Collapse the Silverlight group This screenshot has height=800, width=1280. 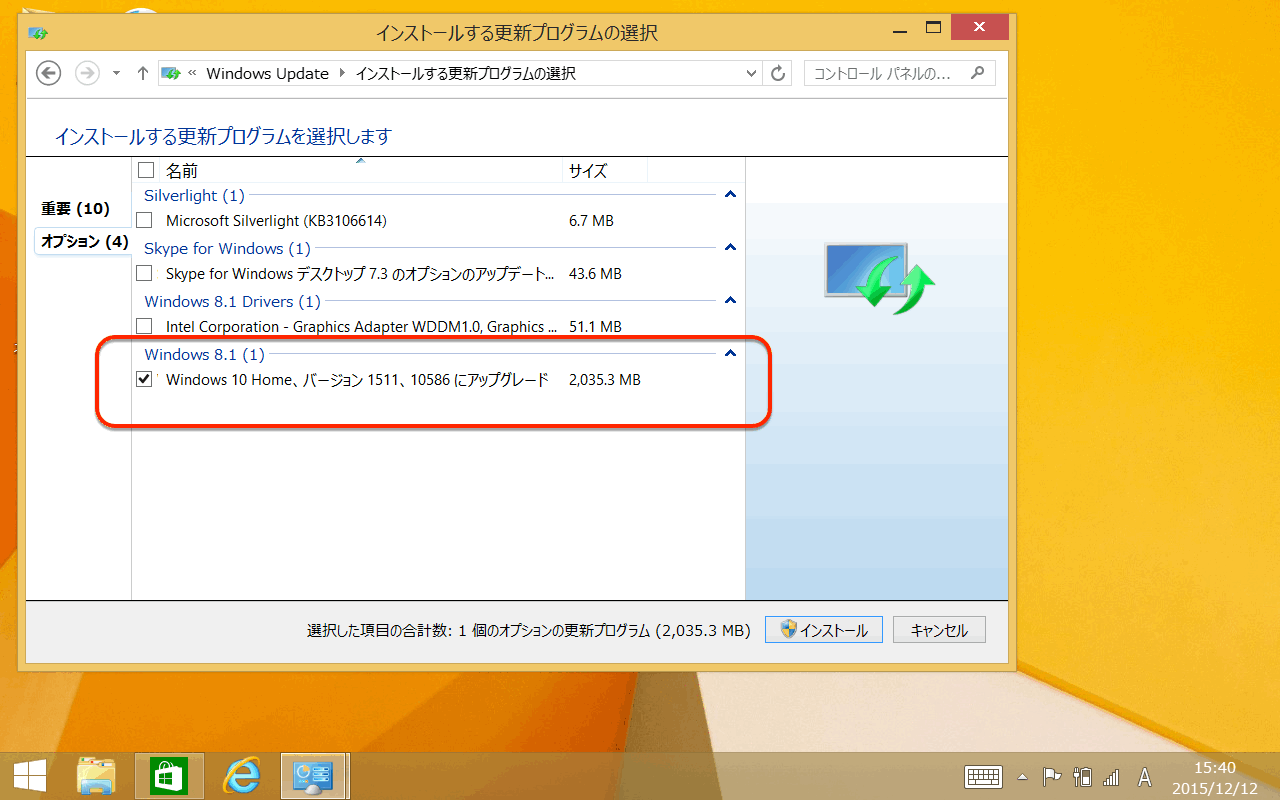tap(730, 195)
